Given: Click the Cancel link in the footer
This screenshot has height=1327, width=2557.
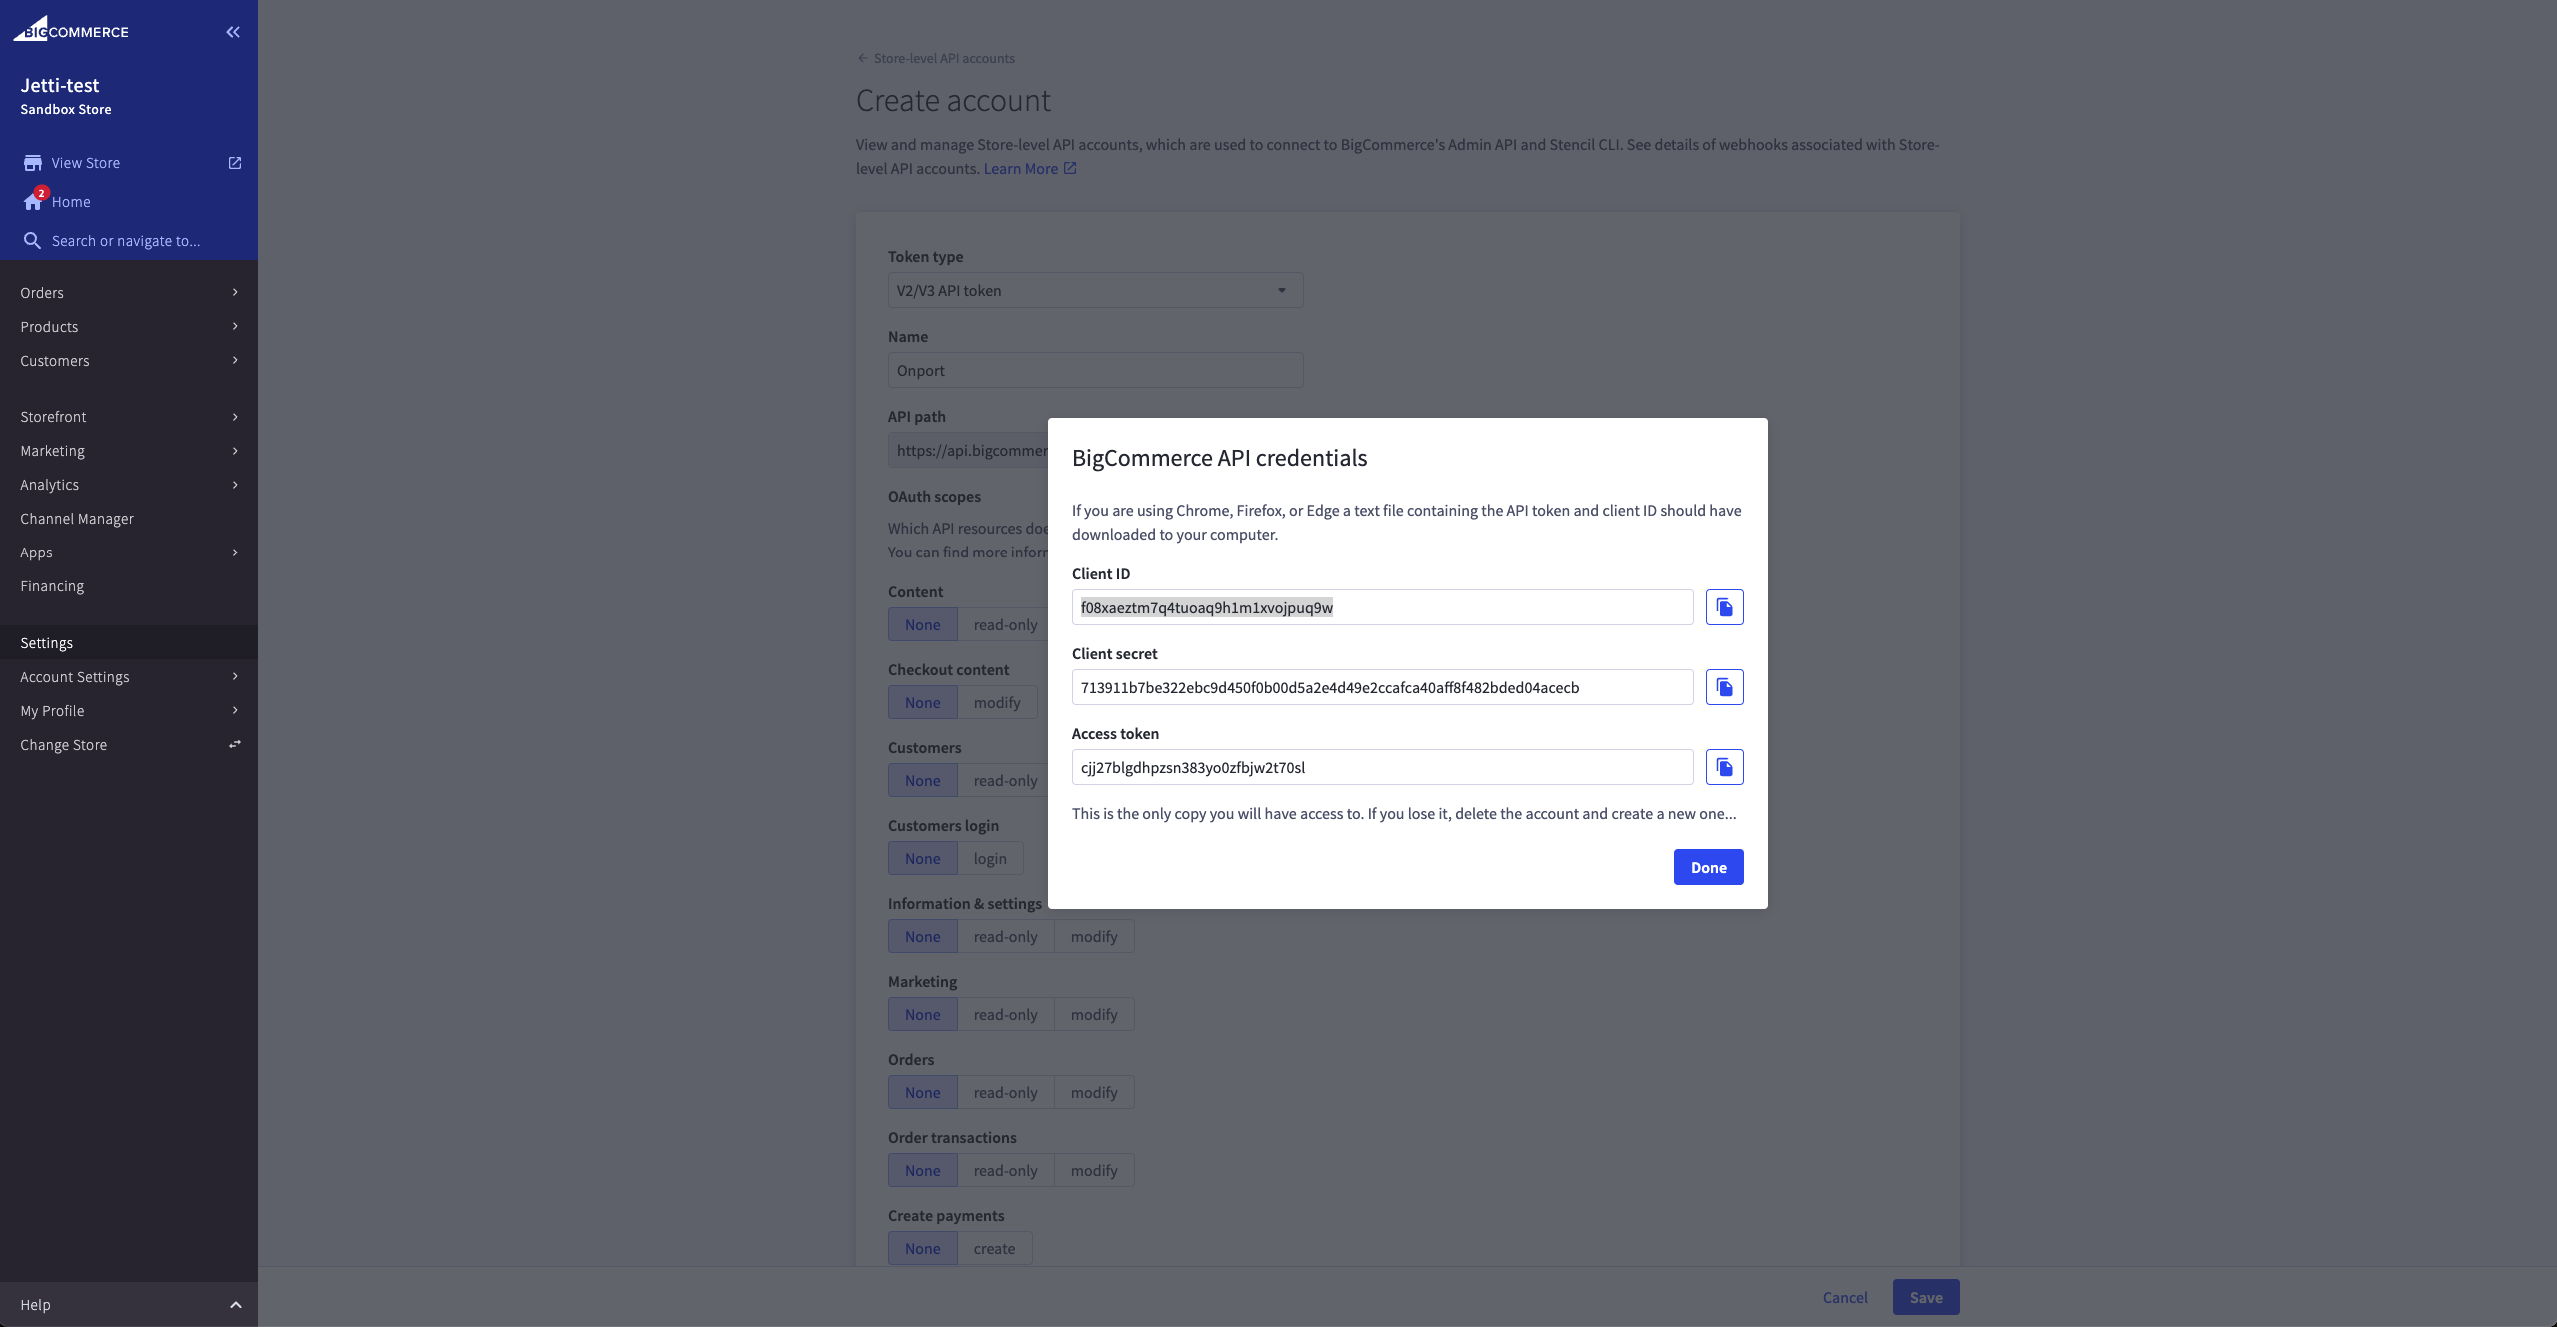Looking at the screenshot, I should (1845, 1297).
